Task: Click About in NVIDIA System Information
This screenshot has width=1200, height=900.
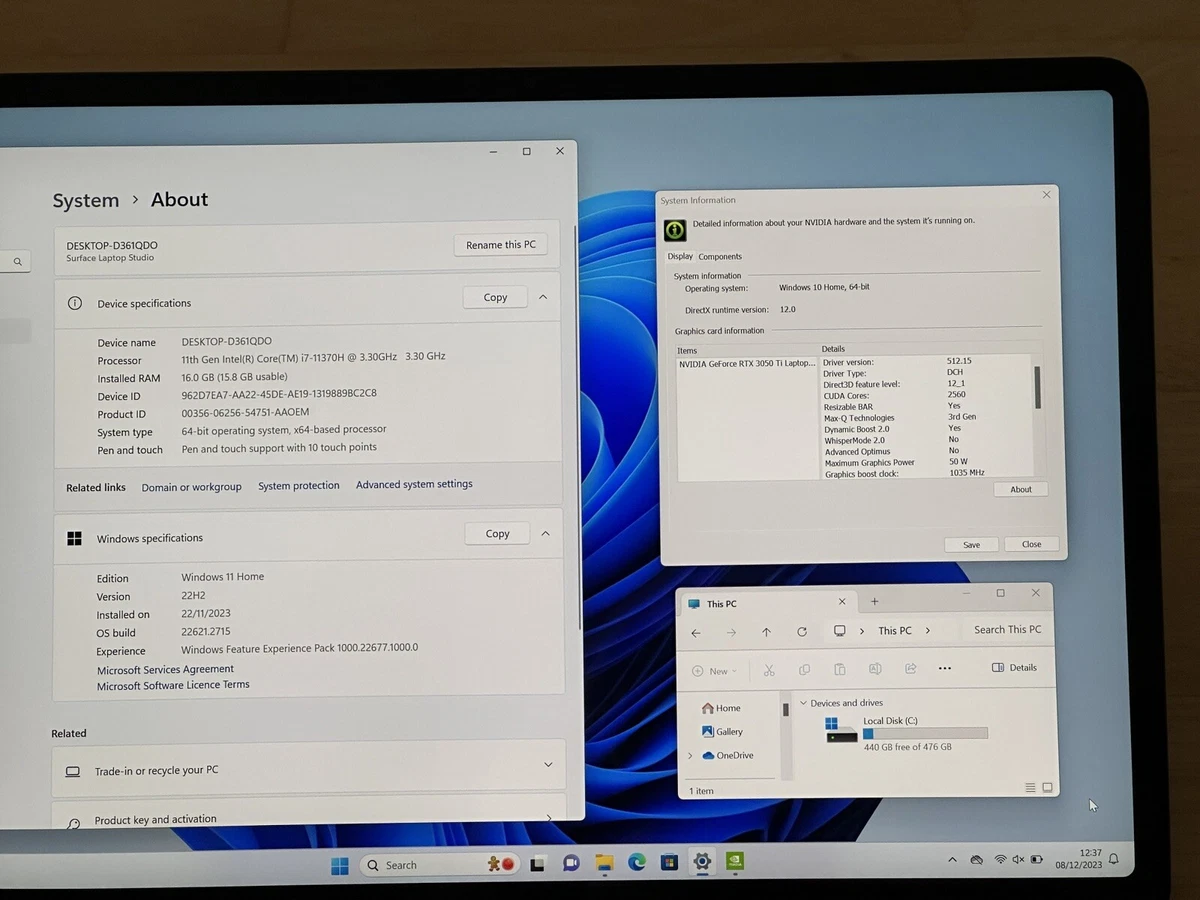Action: pyautogui.click(x=1021, y=490)
